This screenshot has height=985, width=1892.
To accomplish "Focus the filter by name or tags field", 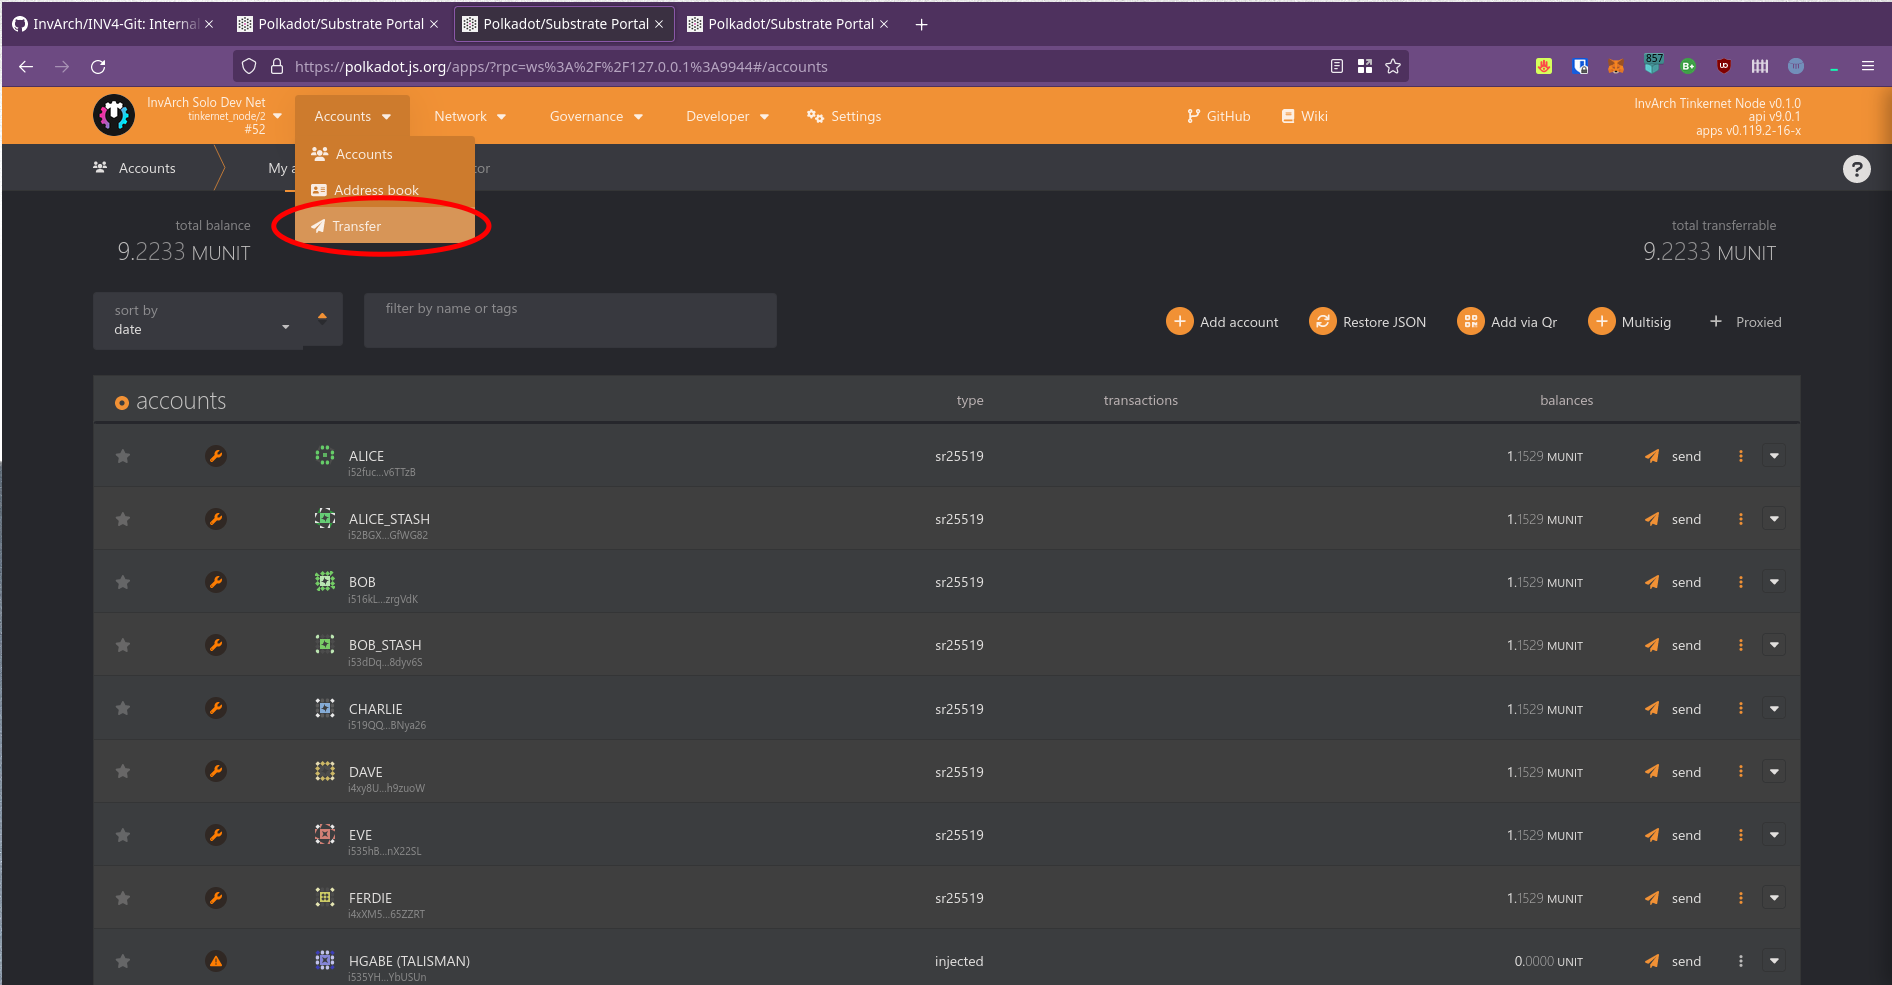I will (570, 320).
